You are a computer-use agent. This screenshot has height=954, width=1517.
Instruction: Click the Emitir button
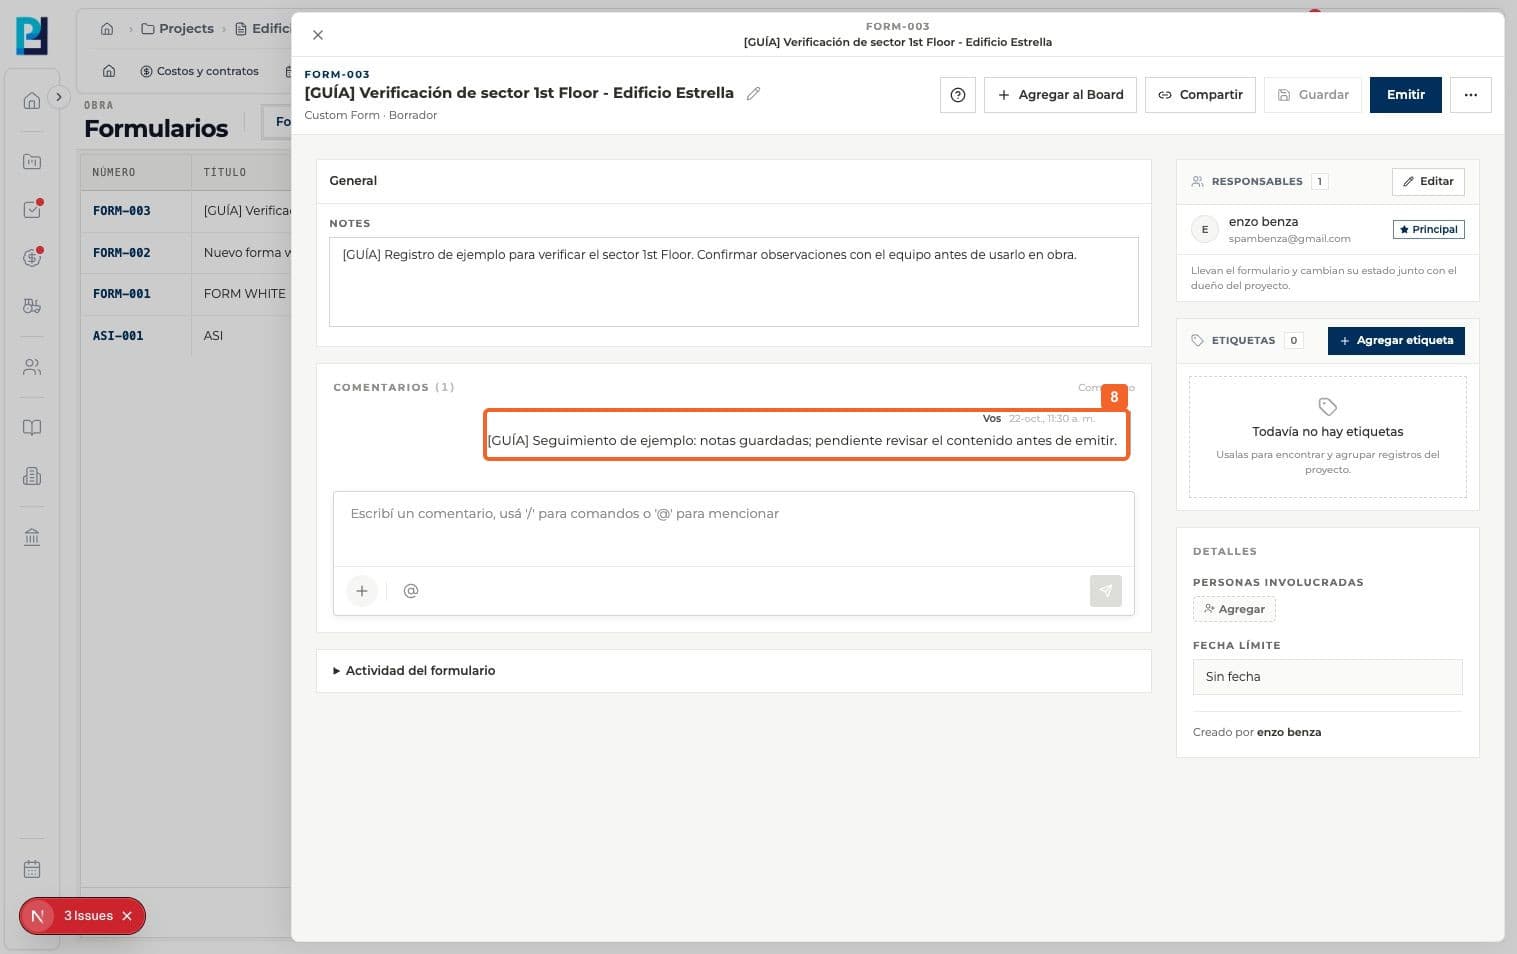1405,95
